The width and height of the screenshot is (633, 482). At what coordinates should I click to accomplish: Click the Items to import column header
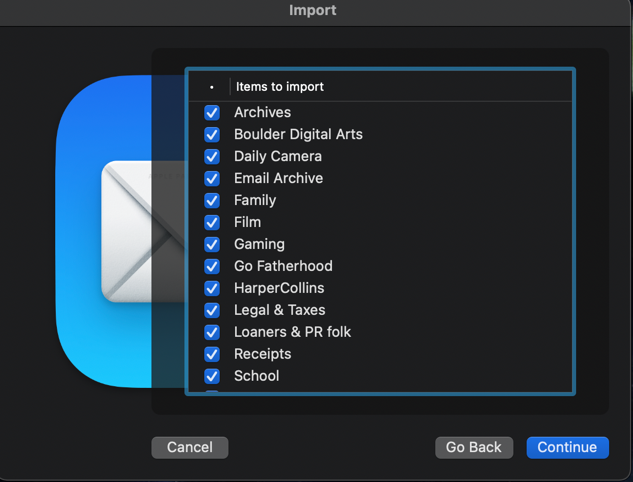[280, 86]
